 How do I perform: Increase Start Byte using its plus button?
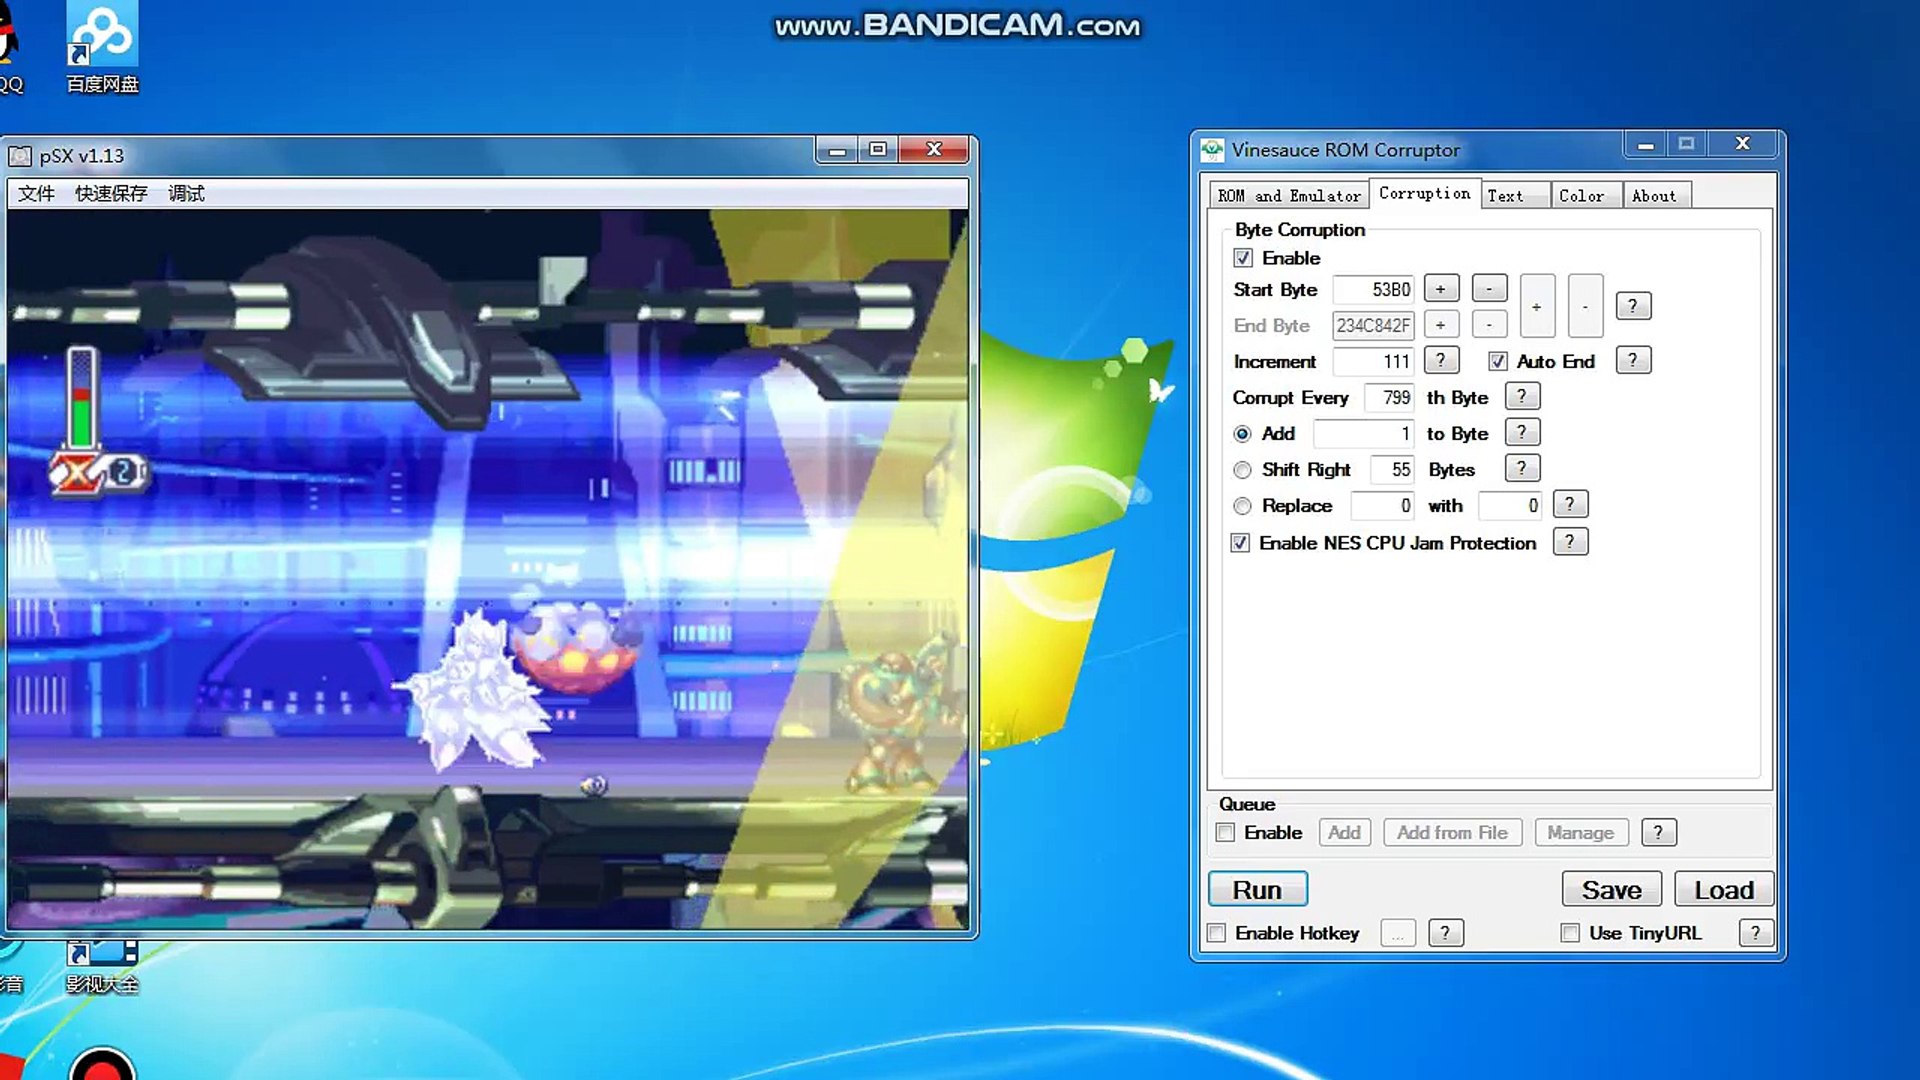click(x=1440, y=288)
